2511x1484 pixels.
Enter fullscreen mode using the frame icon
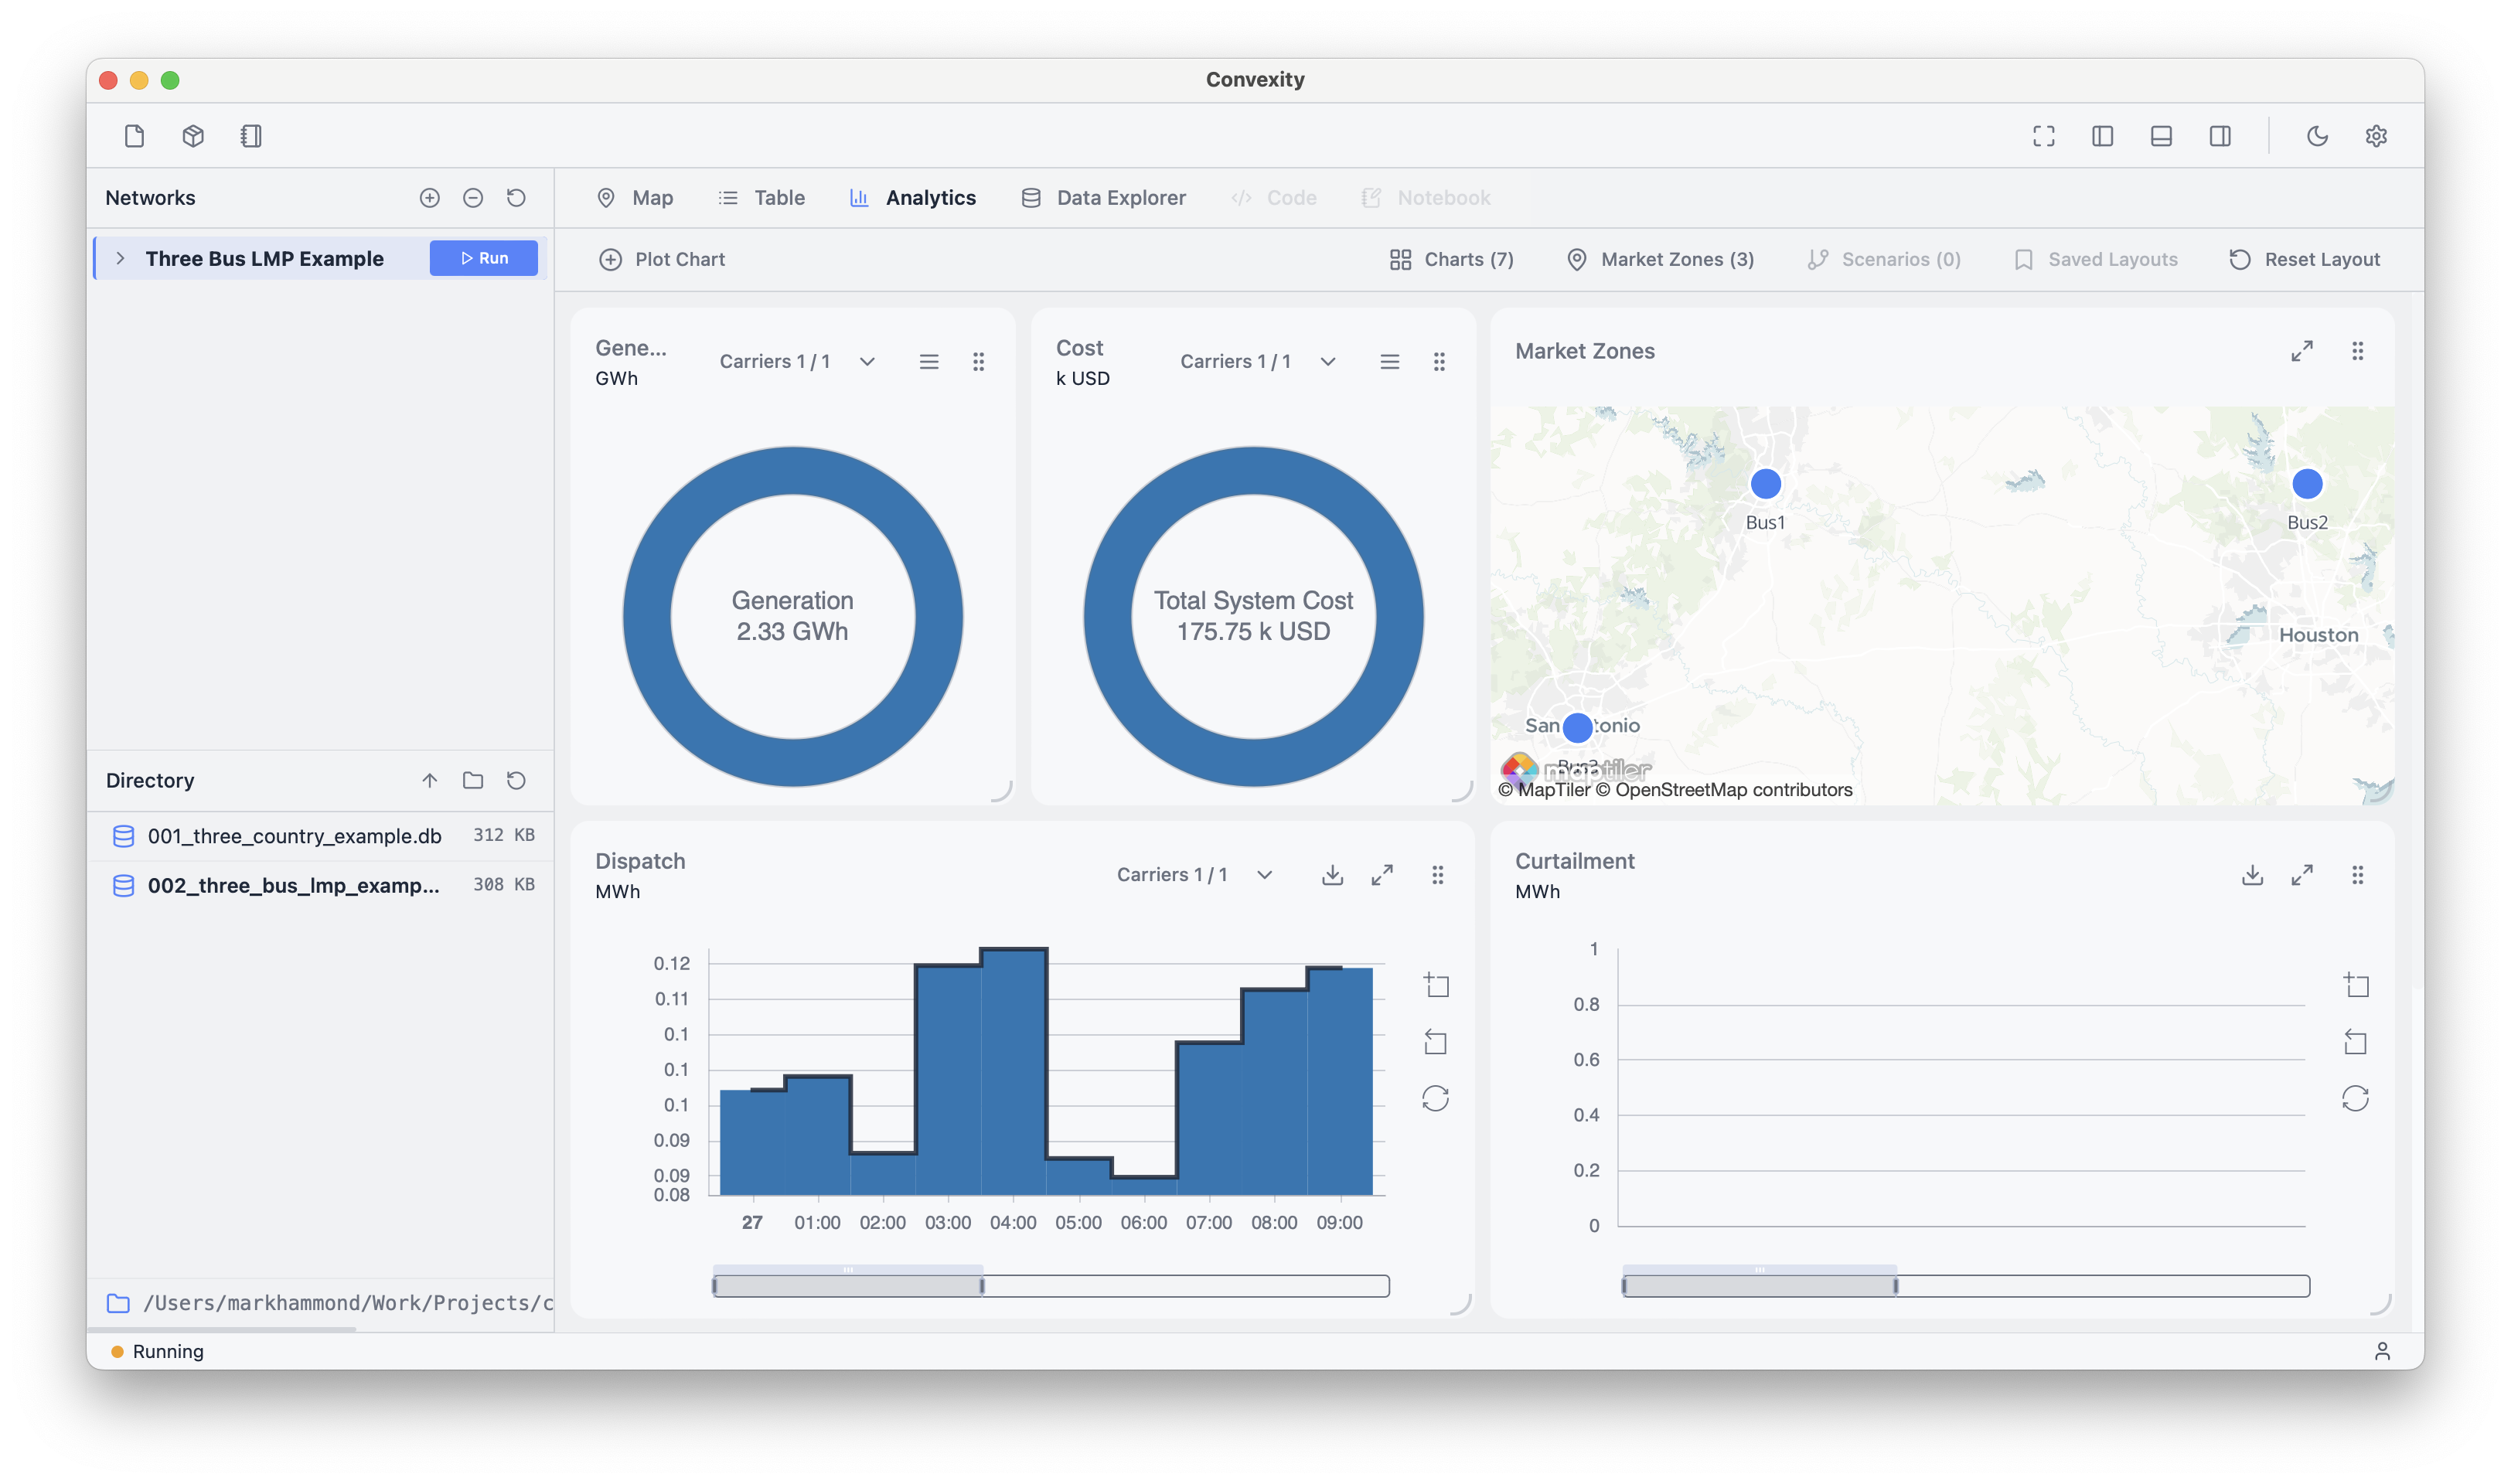pos(2043,136)
